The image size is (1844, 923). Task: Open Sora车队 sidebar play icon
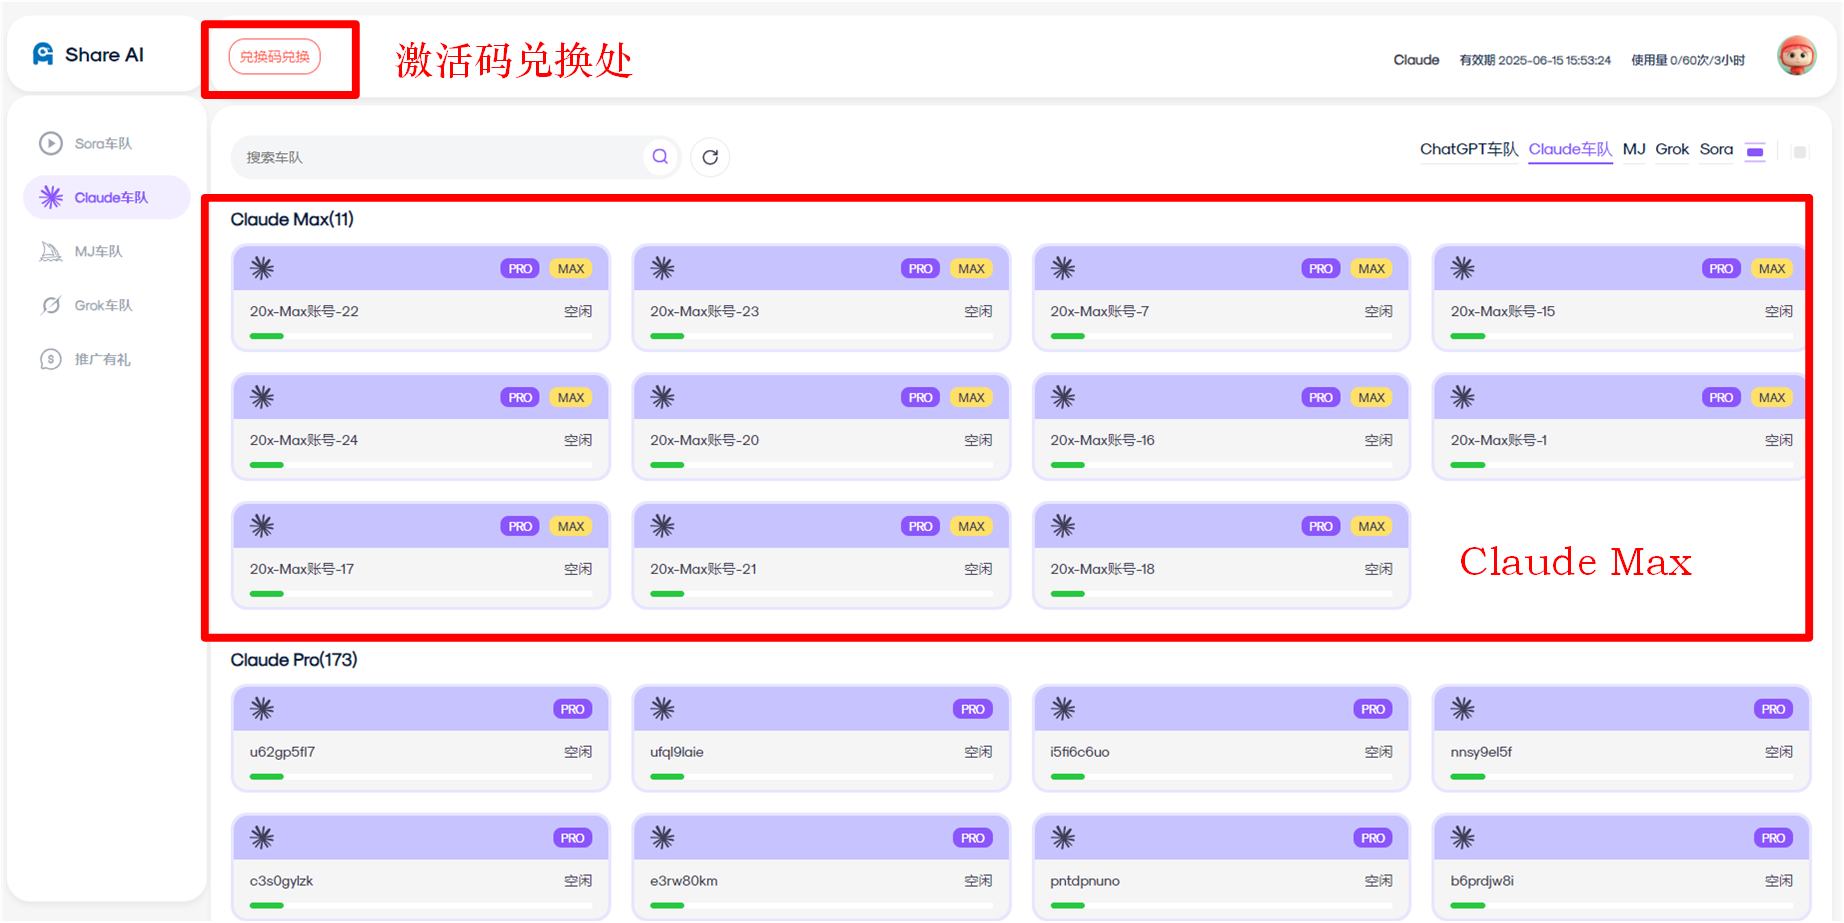pyautogui.click(x=51, y=143)
